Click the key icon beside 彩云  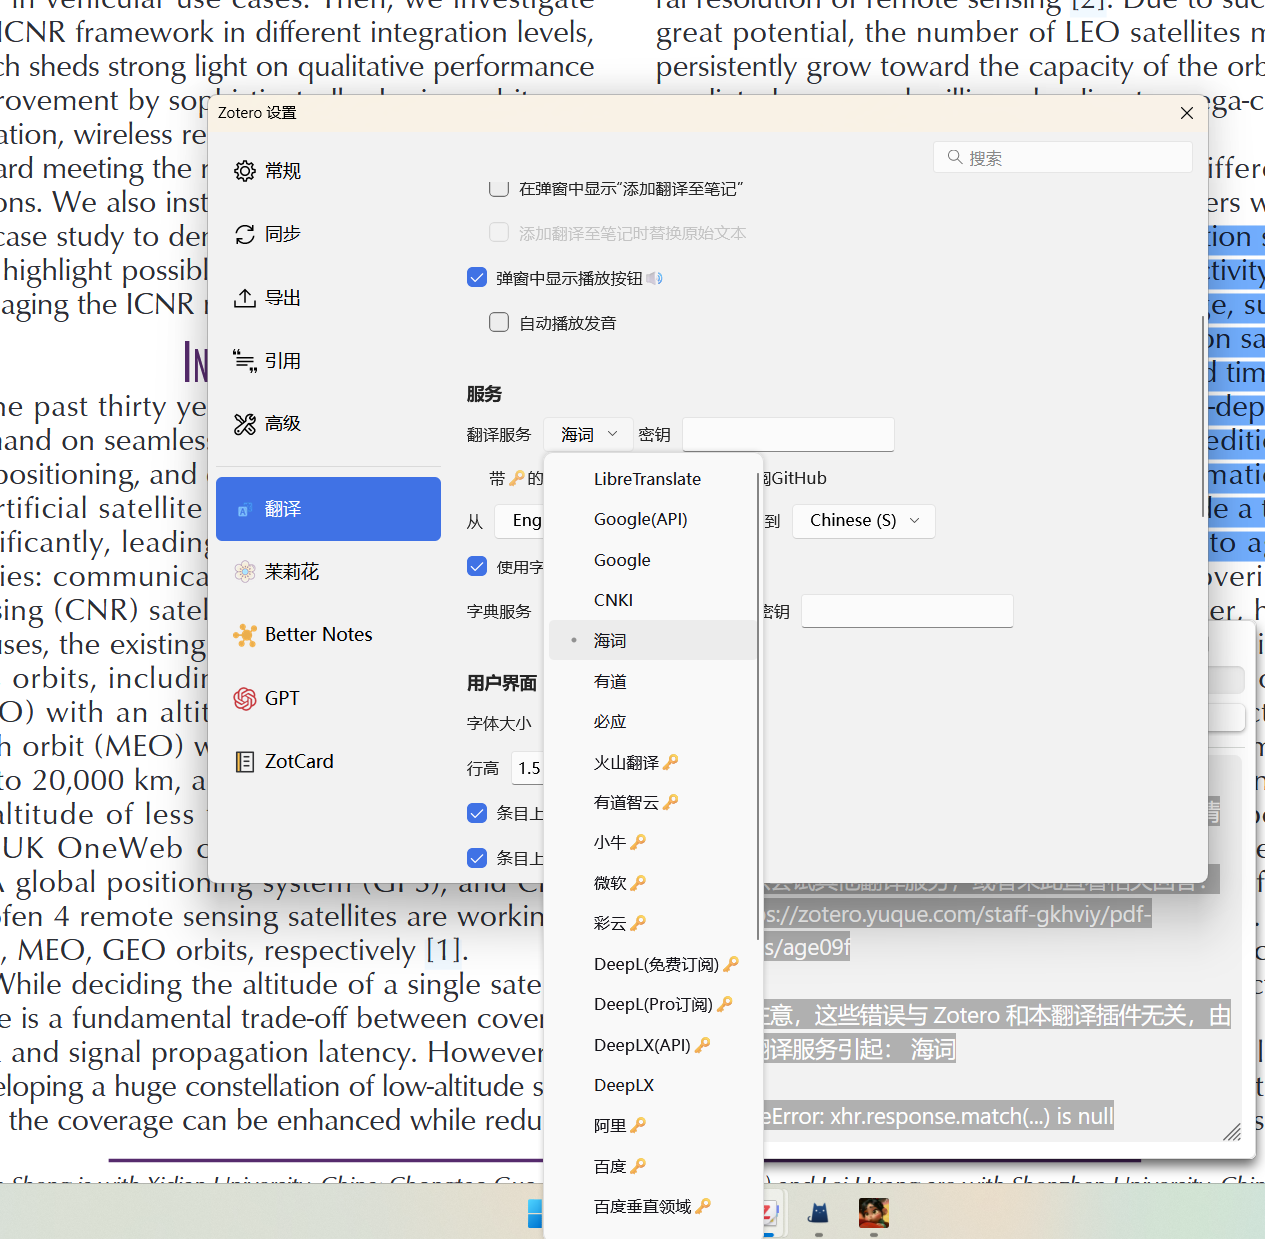tap(638, 923)
